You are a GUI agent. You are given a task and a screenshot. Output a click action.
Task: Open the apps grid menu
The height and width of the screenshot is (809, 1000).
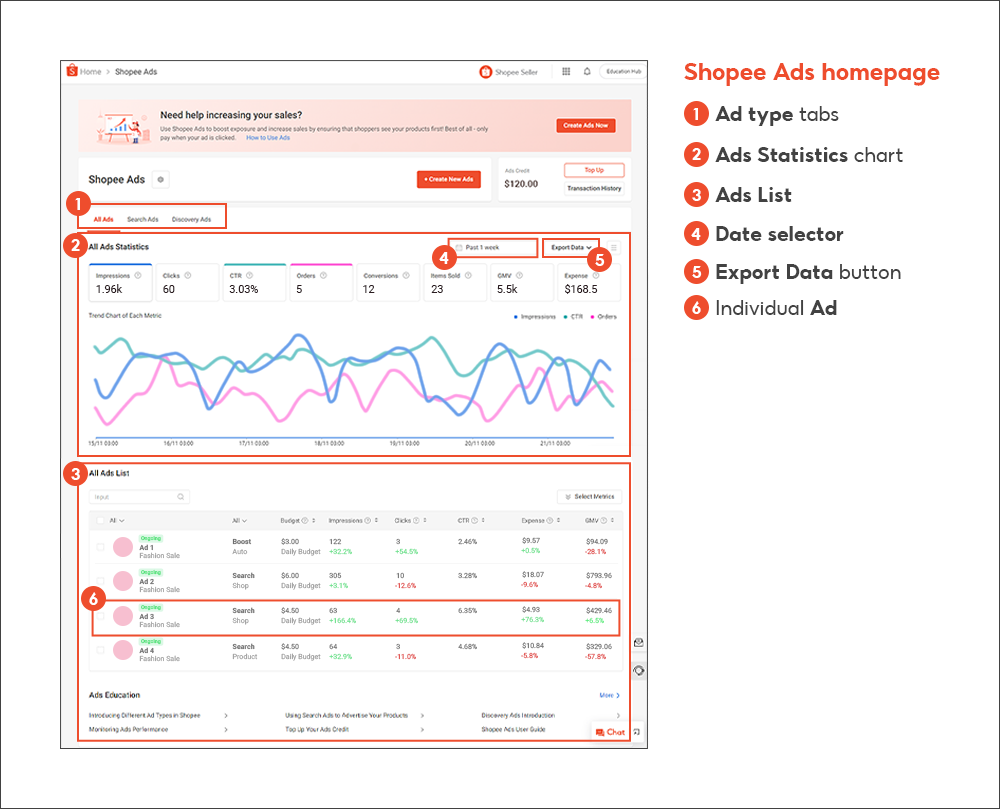[566, 71]
